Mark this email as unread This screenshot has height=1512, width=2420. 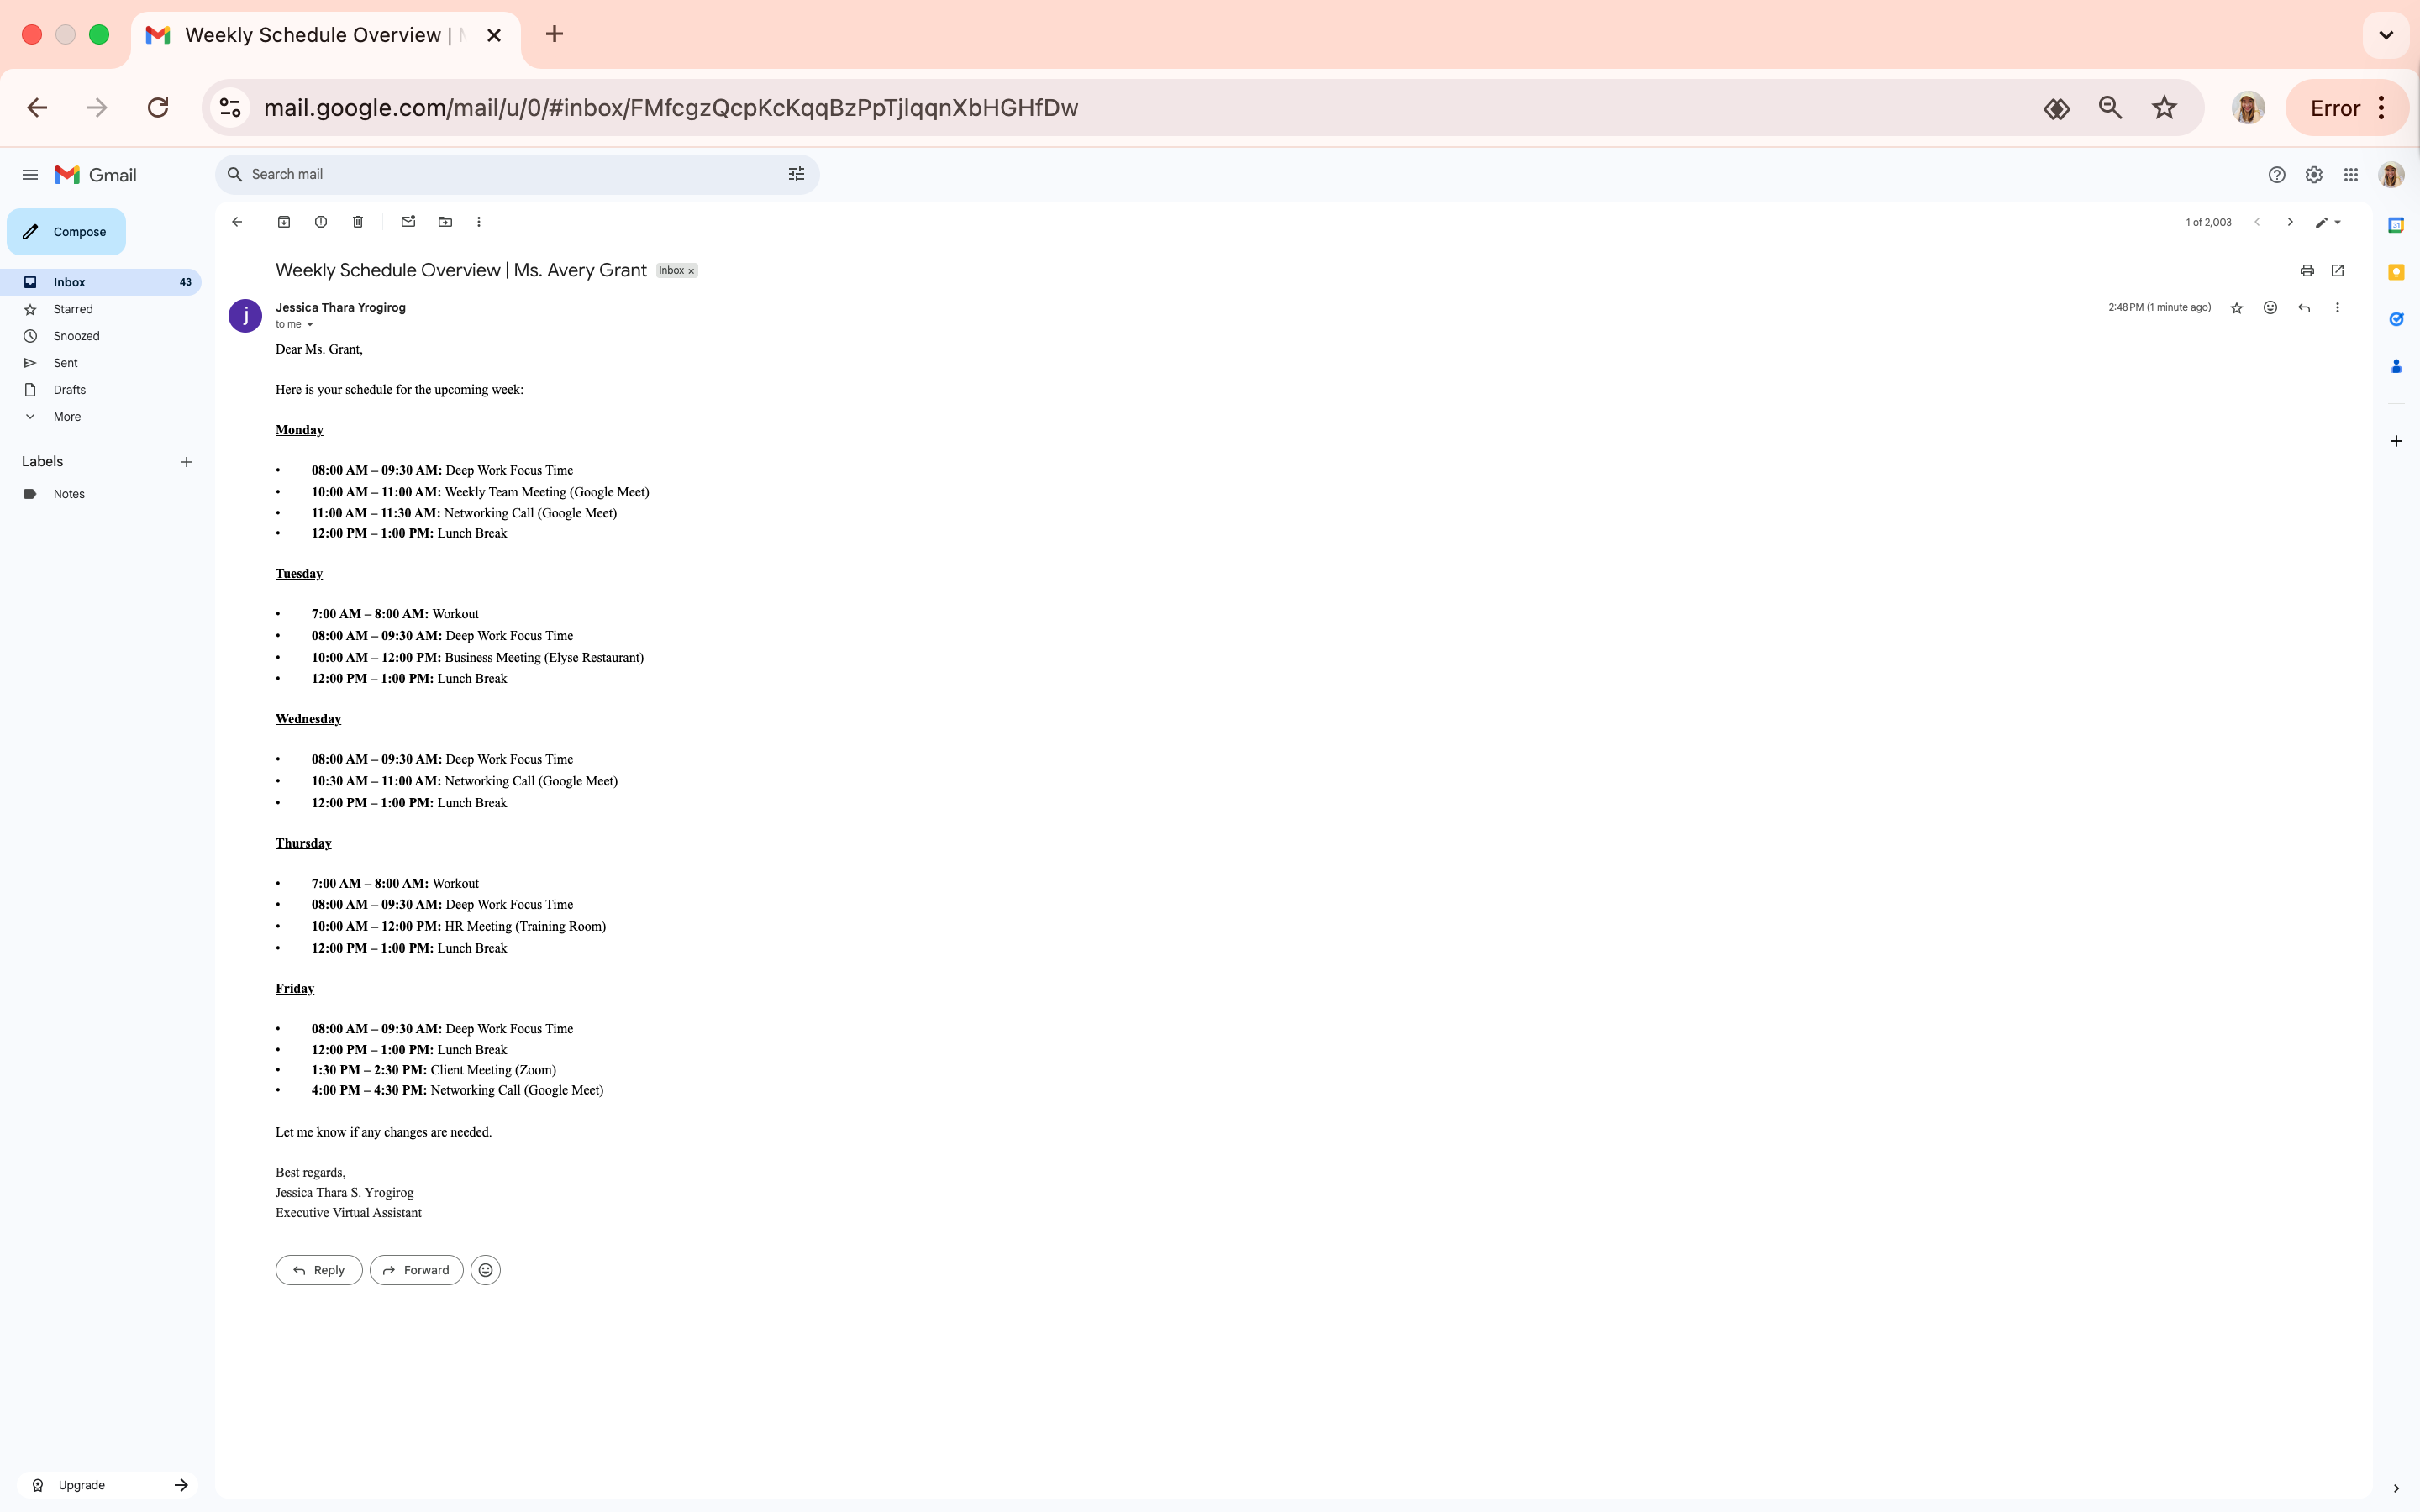coord(408,222)
